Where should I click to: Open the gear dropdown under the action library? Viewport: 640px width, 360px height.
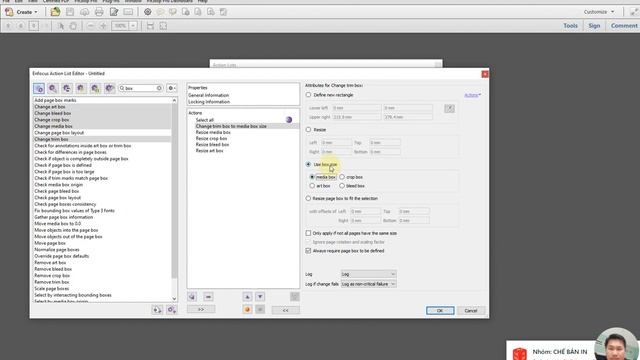point(171,310)
